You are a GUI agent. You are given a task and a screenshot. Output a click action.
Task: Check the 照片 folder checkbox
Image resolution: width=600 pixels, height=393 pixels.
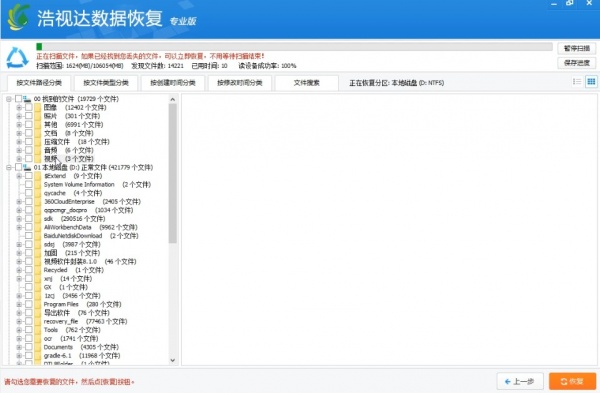coord(29,116)
